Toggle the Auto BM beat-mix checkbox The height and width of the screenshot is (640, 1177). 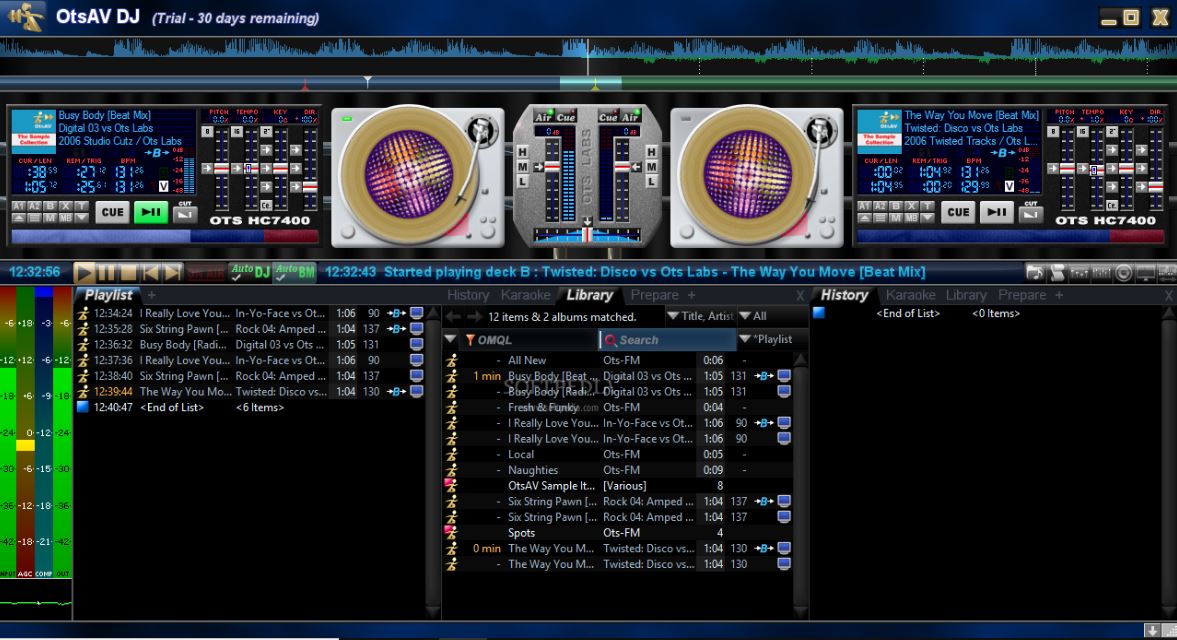coord(294,272)
